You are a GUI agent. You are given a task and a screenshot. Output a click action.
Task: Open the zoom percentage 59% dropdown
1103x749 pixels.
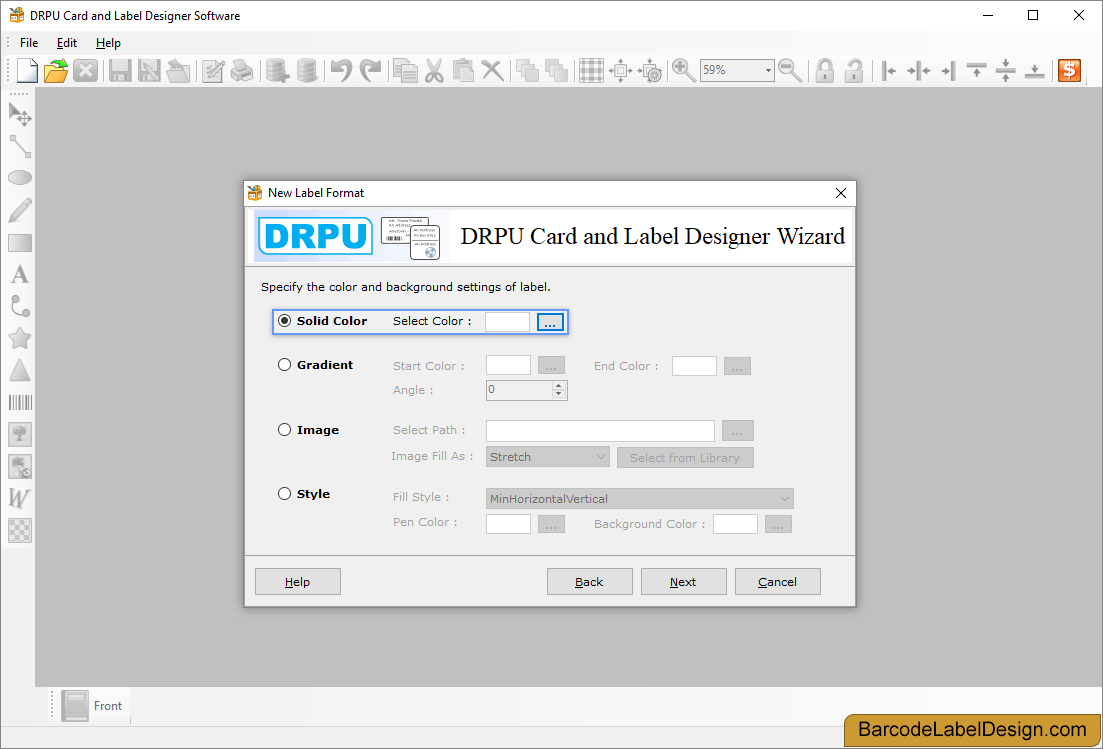tap(767, 70)
